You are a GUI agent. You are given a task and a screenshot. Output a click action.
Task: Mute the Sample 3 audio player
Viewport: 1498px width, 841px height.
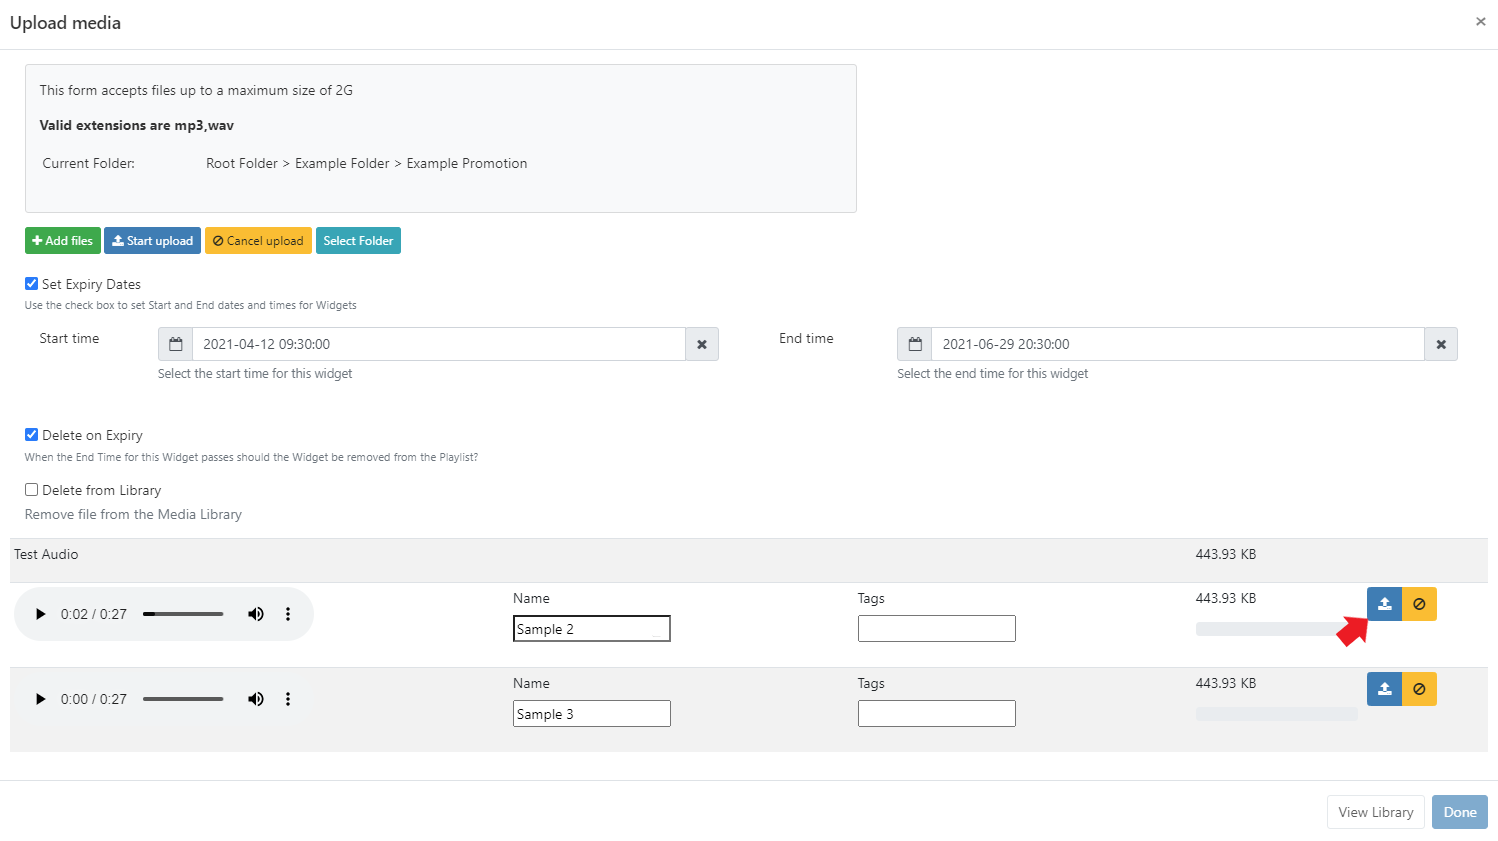pyautogui.click(x=256, y=699)
